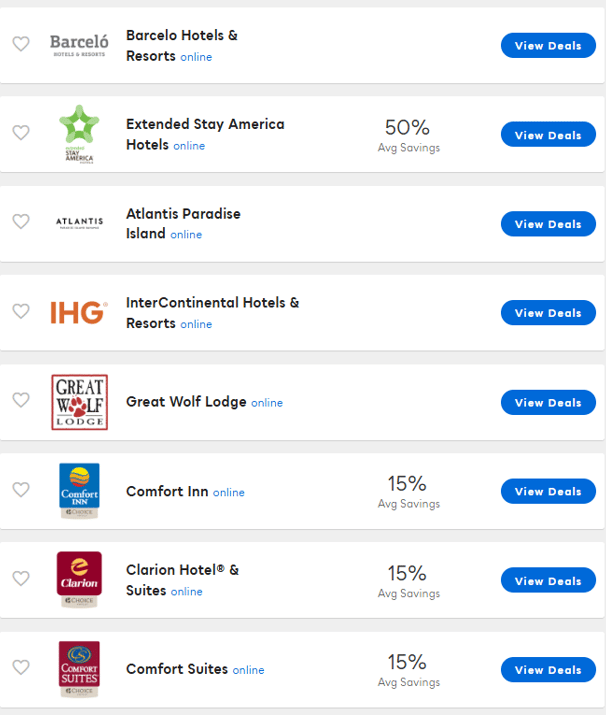The height and width of the screenshot is (715, 606).
Task: Favorite Barcelo Hotels & Resorts with heart icon
Action: point(21,44)
